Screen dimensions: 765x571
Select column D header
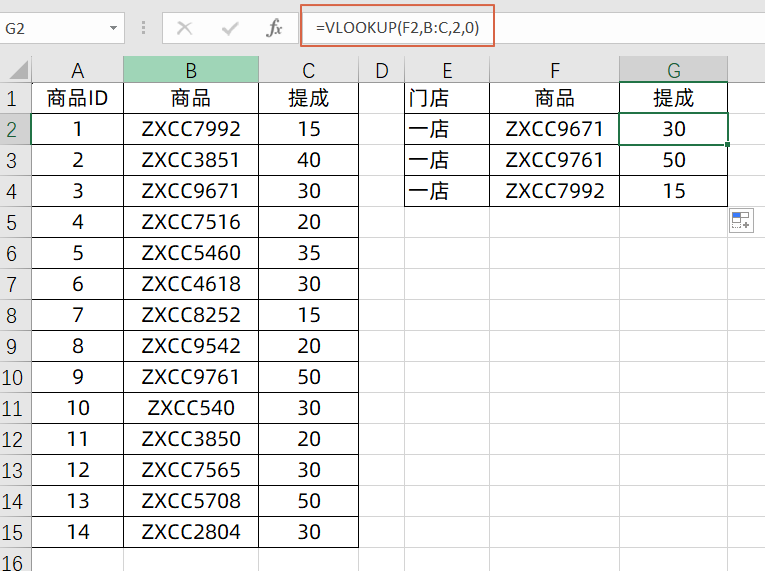[x=382, y=70]
